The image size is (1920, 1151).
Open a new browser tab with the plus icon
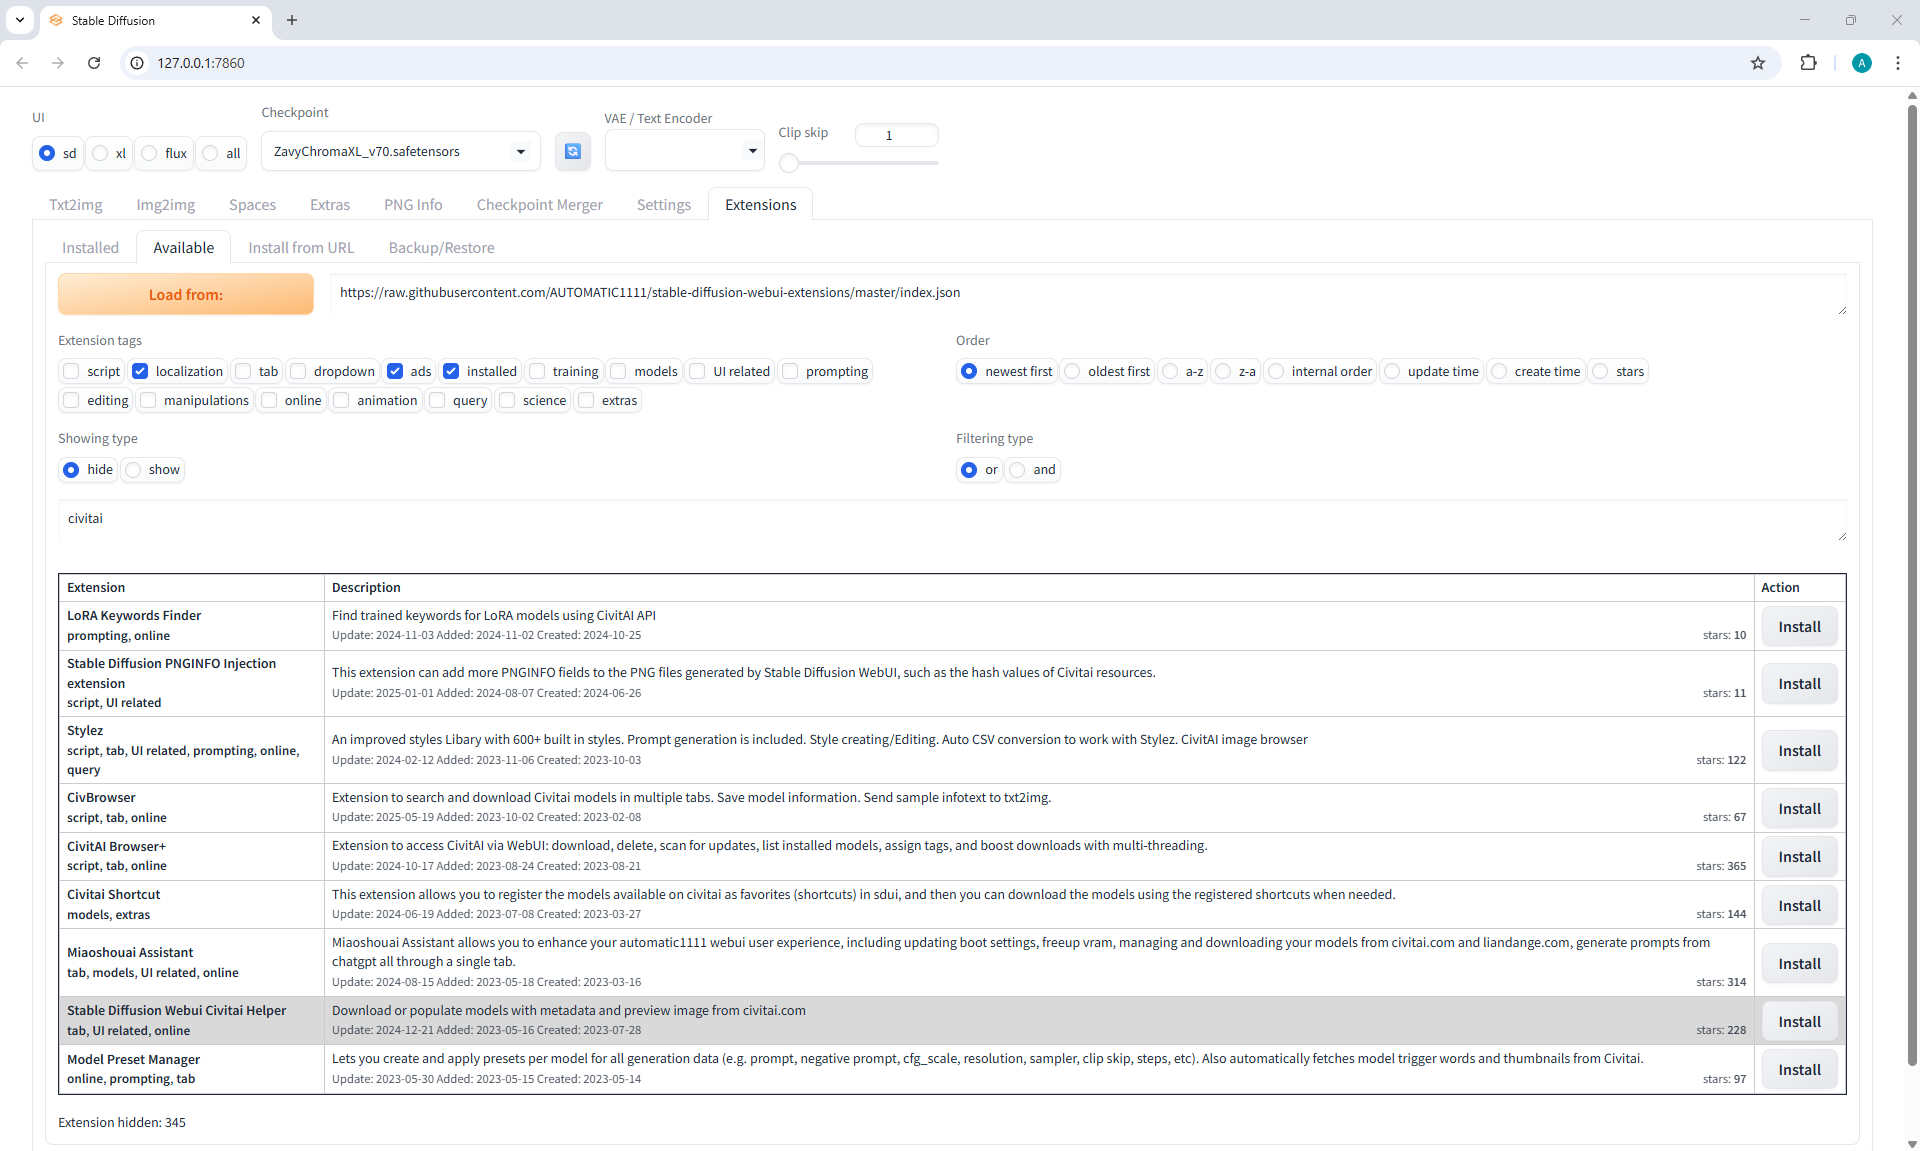click(x=292, y=20)
